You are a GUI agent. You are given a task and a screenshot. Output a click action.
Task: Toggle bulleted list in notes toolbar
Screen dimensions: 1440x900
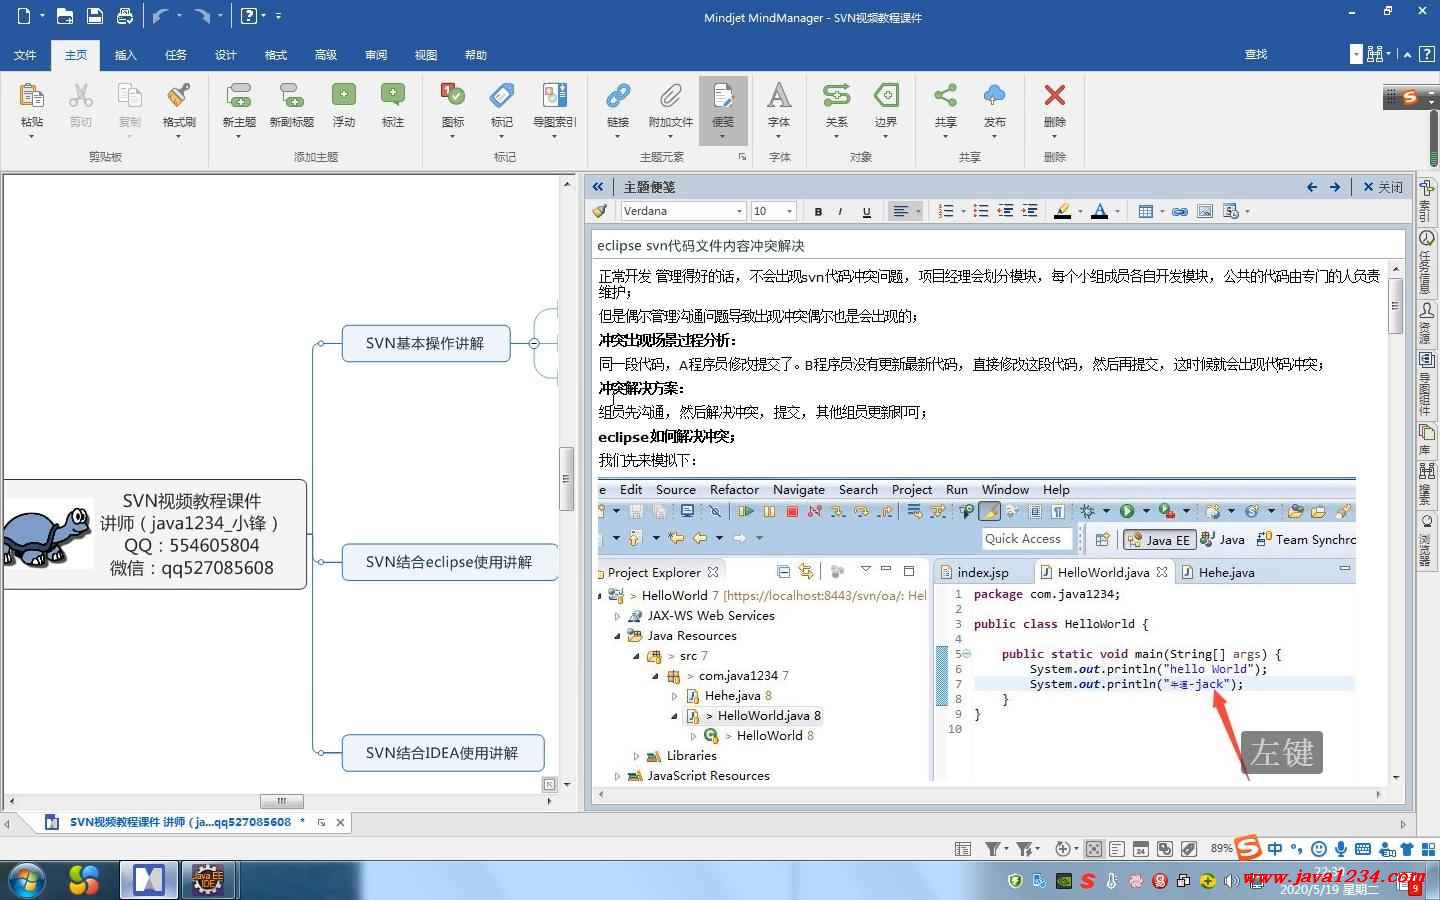click(981, 211)
